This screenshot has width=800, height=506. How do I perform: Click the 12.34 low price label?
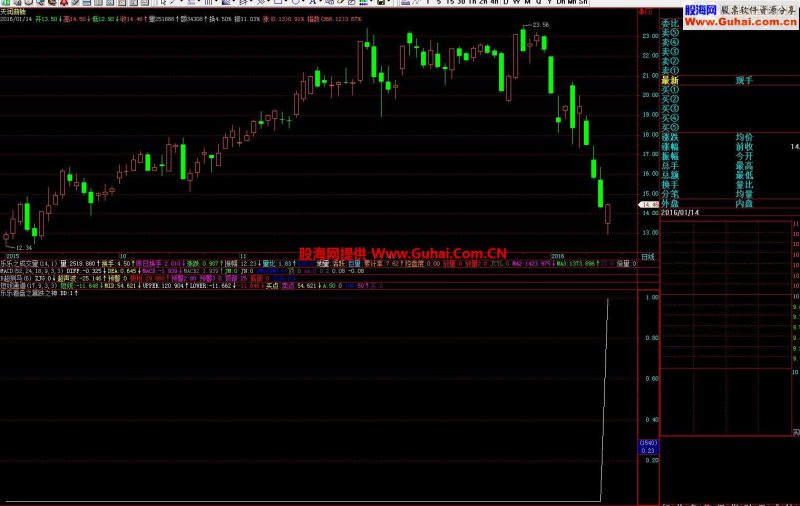pos(23,247)
